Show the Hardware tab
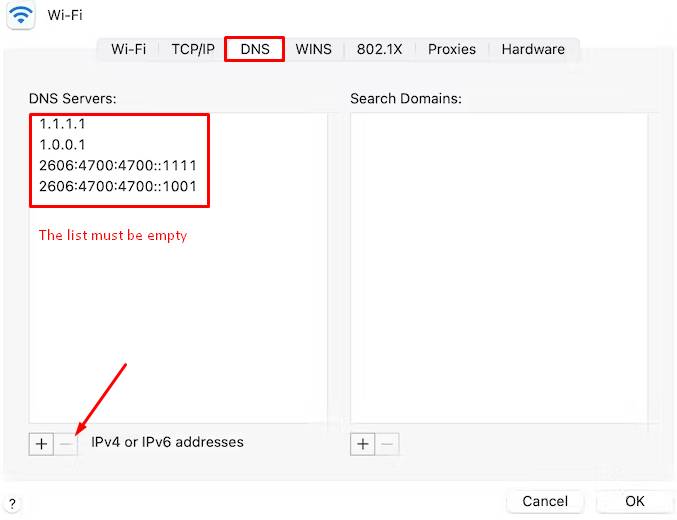This screenshot has width=677, height=520. click(533, 49)
